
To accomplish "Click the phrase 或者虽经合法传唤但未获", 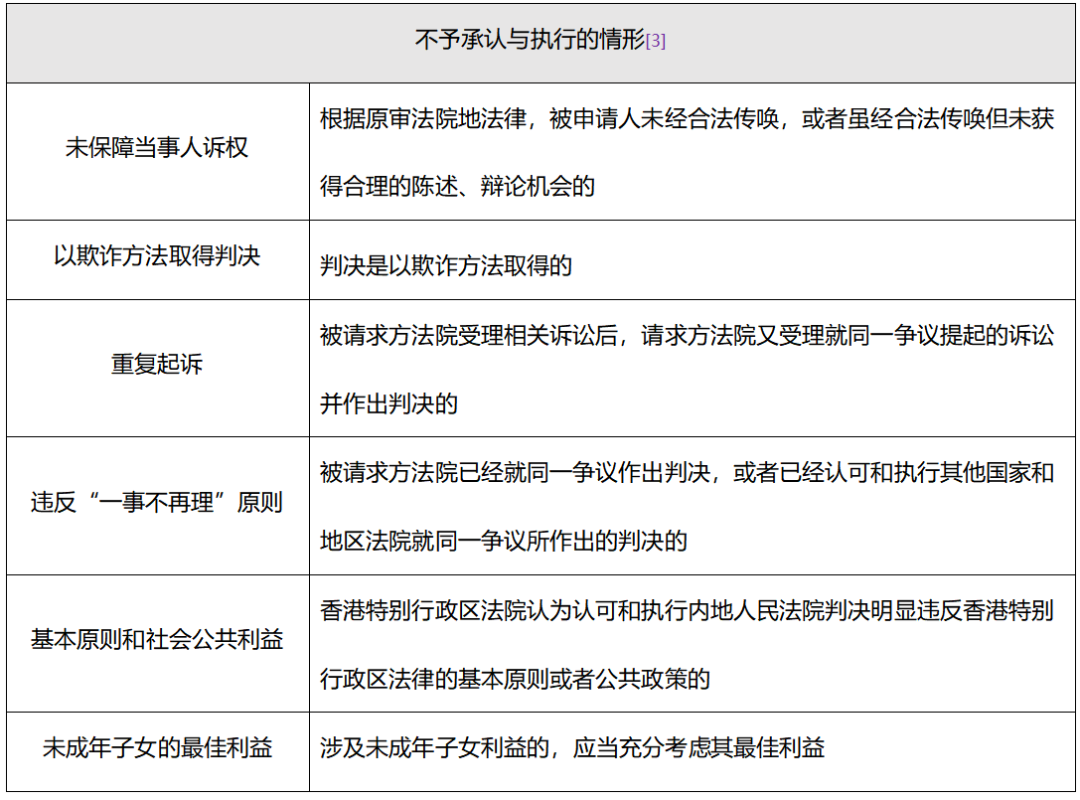I will [x=928, y=119].
